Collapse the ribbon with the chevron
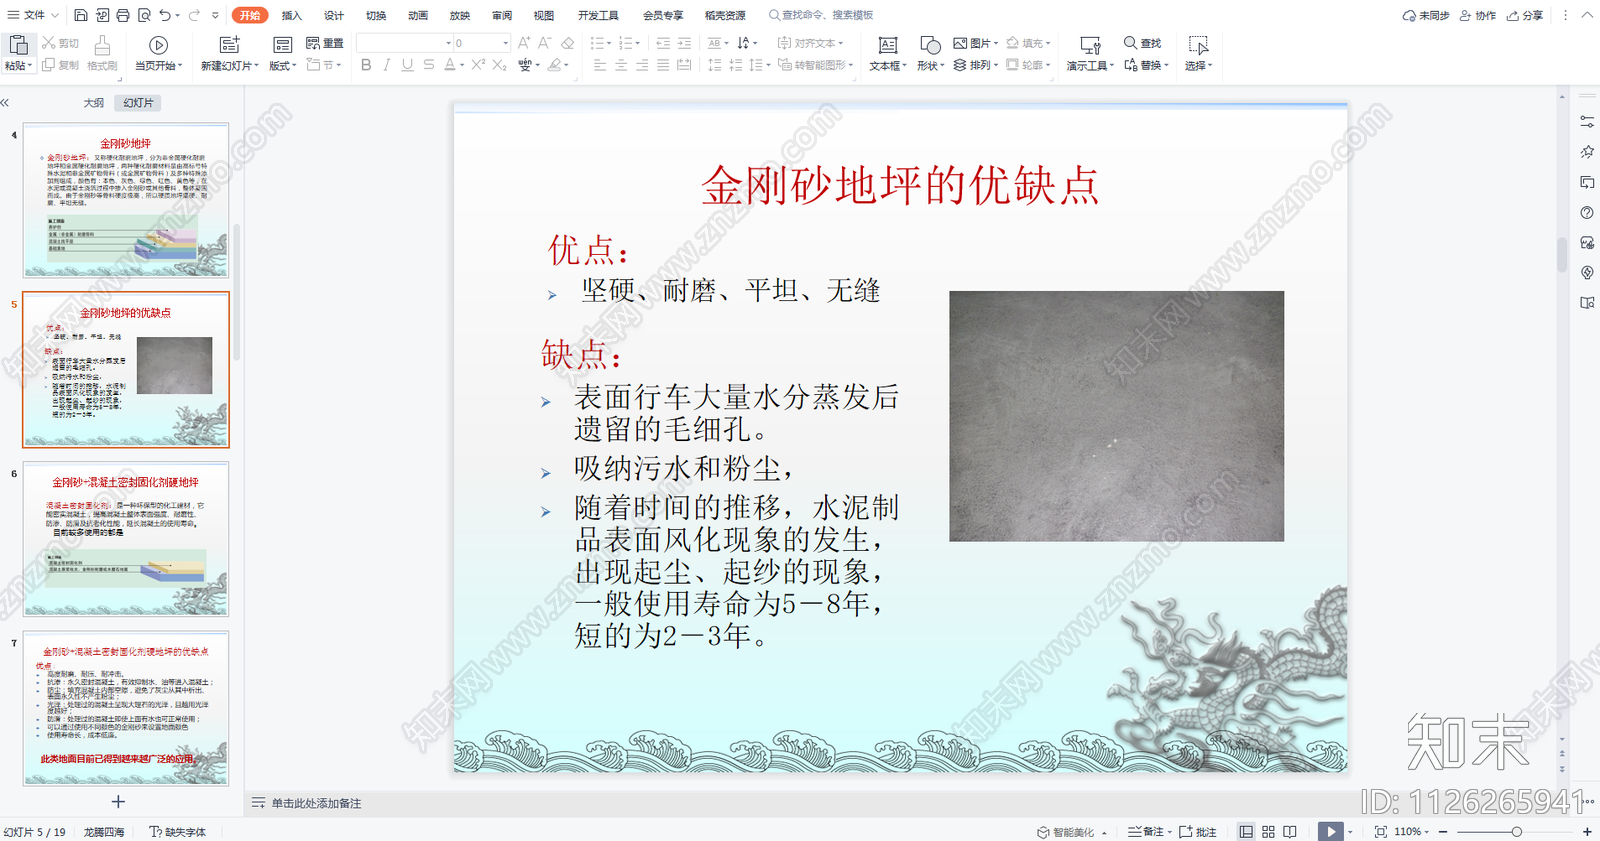Image resolution: width=1600 pixels, height=841 pixels. coord(1587,15)
